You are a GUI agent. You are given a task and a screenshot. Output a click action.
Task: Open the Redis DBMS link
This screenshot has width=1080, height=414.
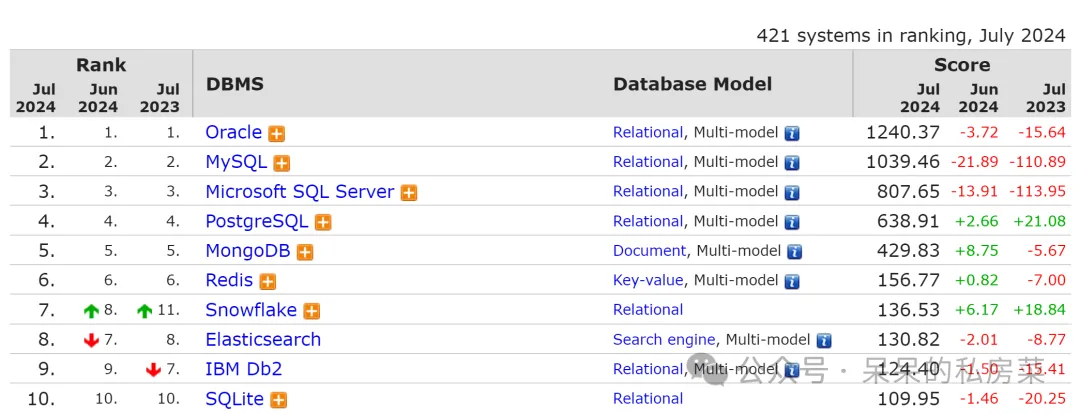pyautogui.click(x=229, y=280)
